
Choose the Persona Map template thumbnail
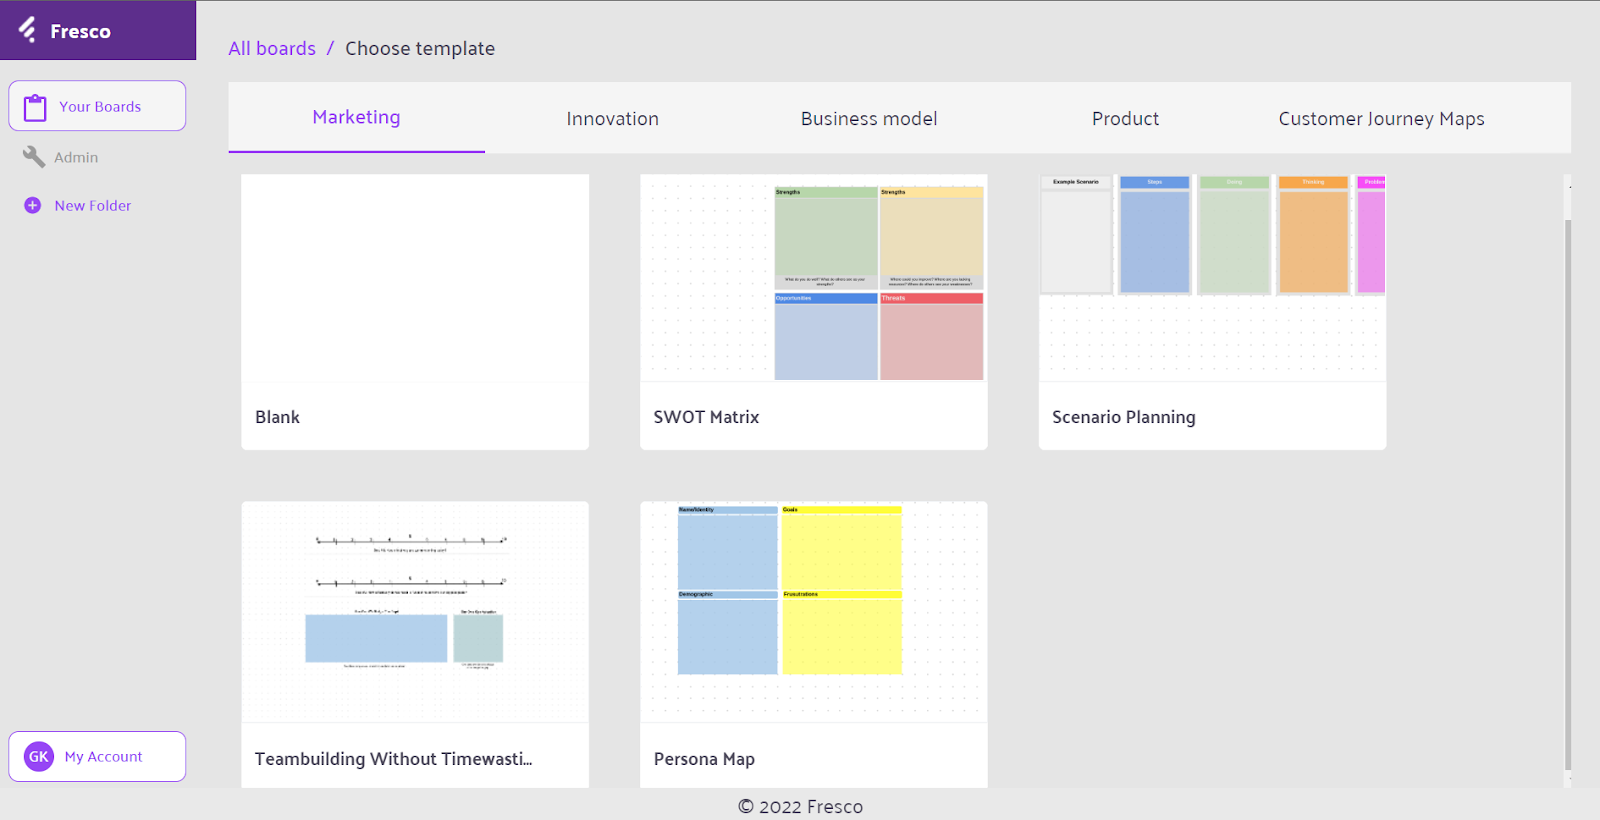814,612
